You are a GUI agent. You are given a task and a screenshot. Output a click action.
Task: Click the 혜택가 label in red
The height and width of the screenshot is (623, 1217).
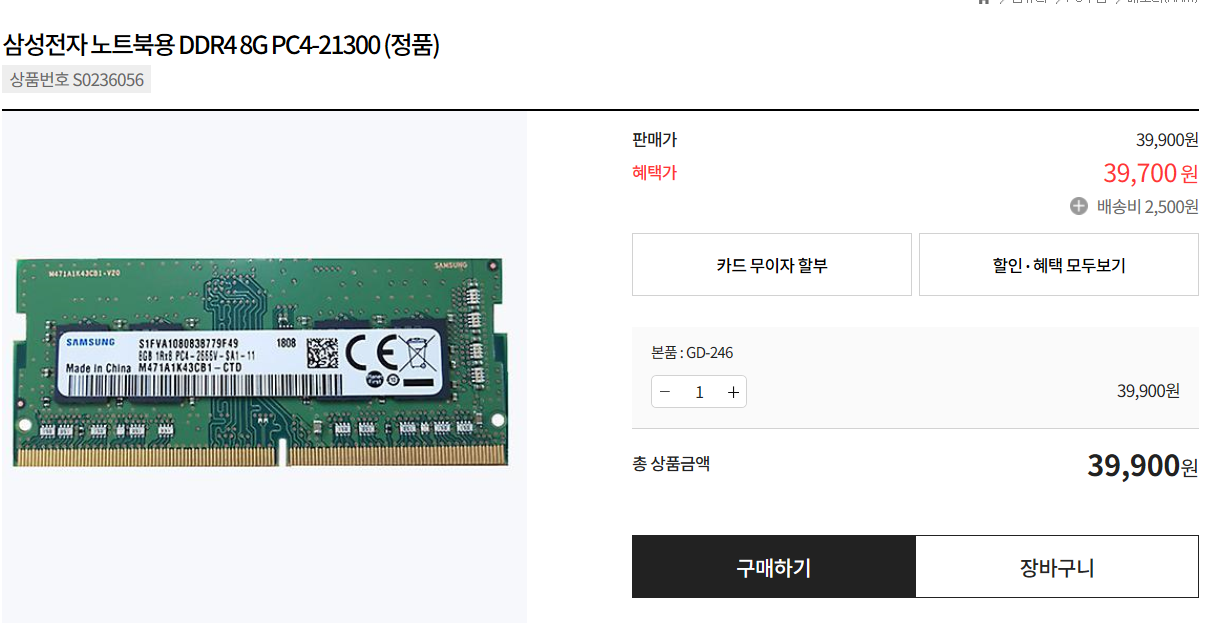click(x=654, y=172)
